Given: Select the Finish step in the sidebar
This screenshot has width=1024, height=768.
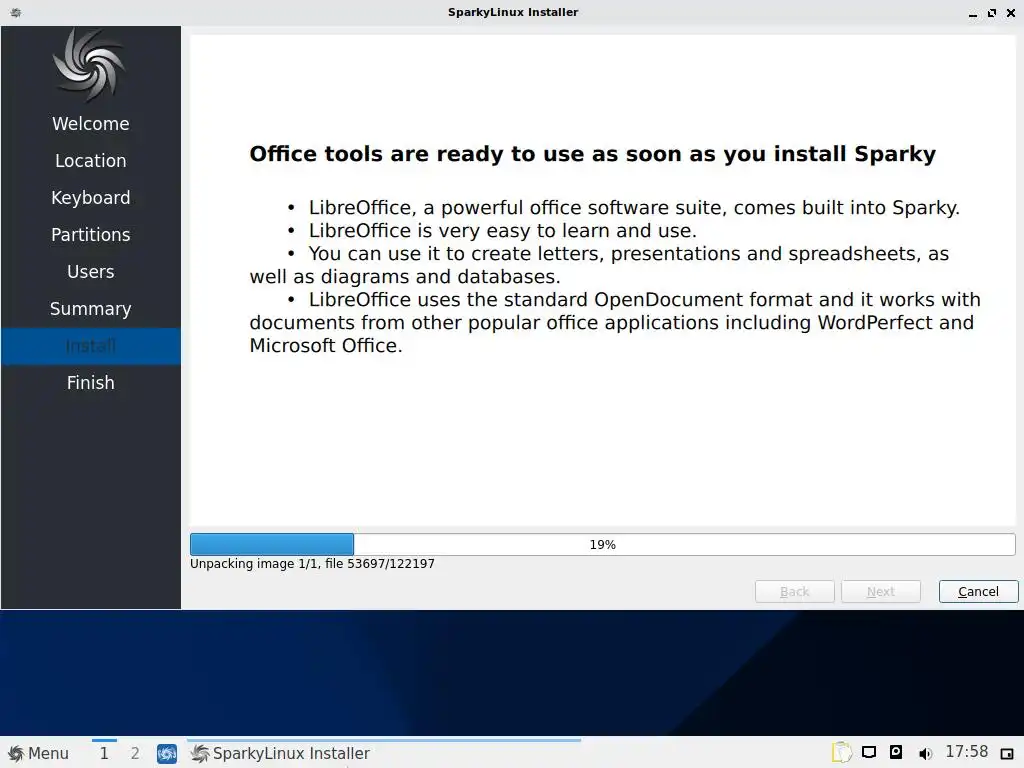Looking at the screenshot, I should (x=91, y=383).
